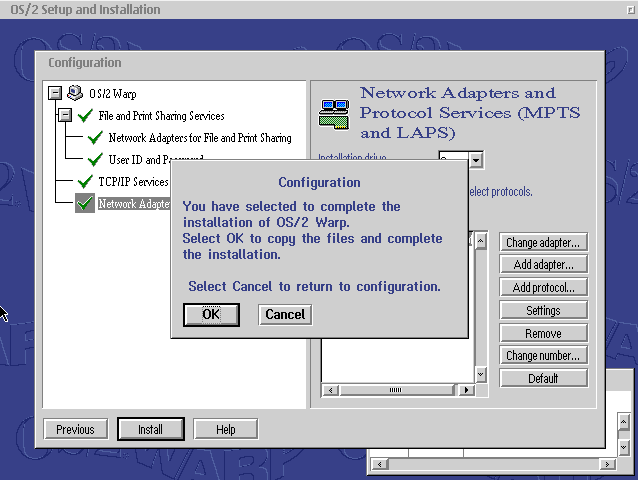The height and width of the screenshot is (480, 638).
Task: Click scroll right arrow in background window
Action: point(607,464)
